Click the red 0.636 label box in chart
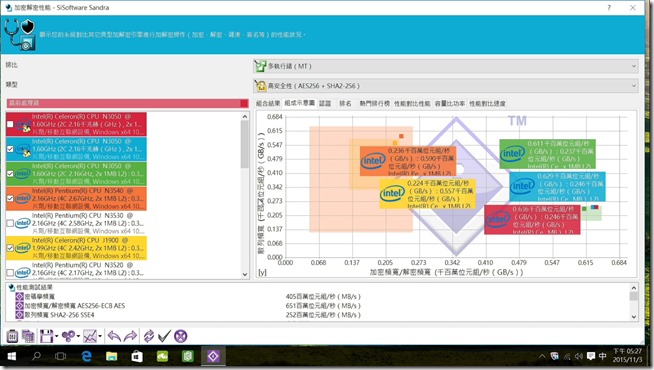 click(532, 219)
